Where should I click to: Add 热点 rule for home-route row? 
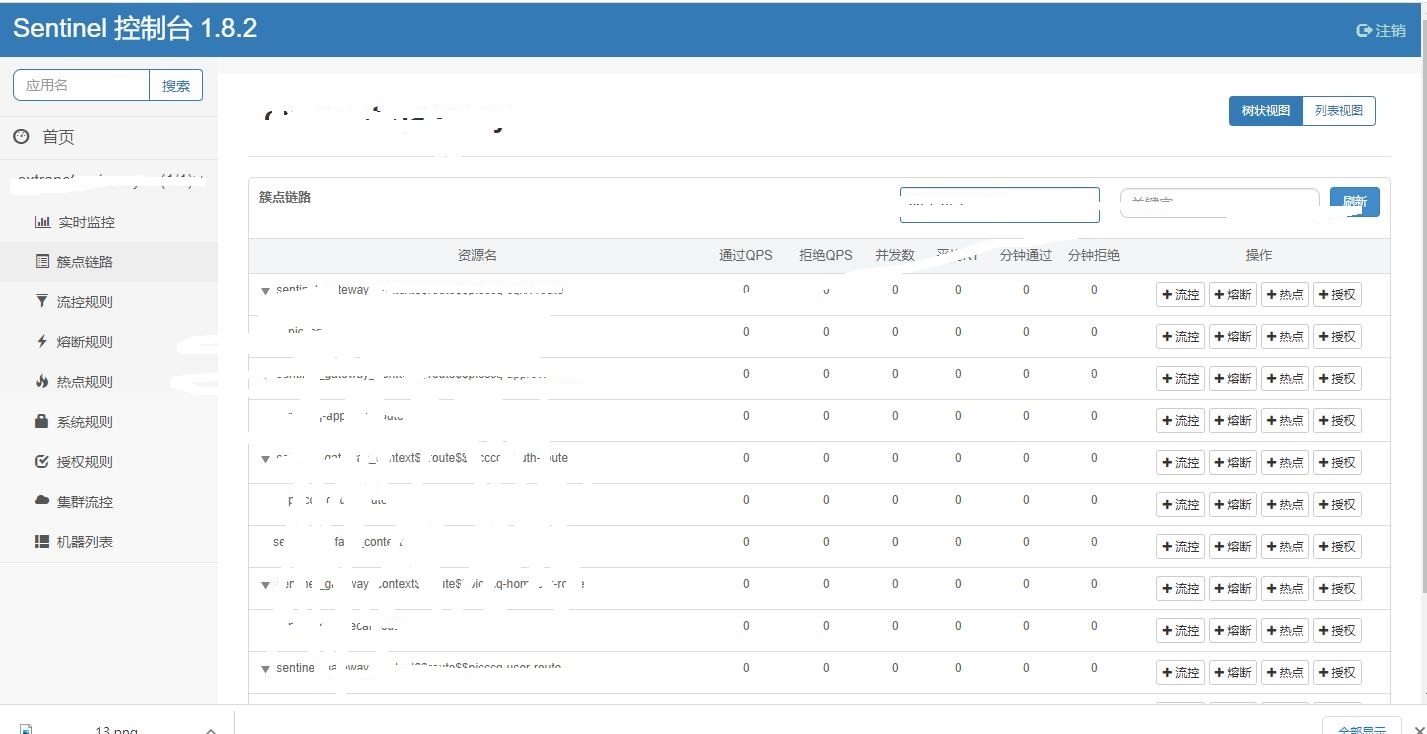point(1285,588)
